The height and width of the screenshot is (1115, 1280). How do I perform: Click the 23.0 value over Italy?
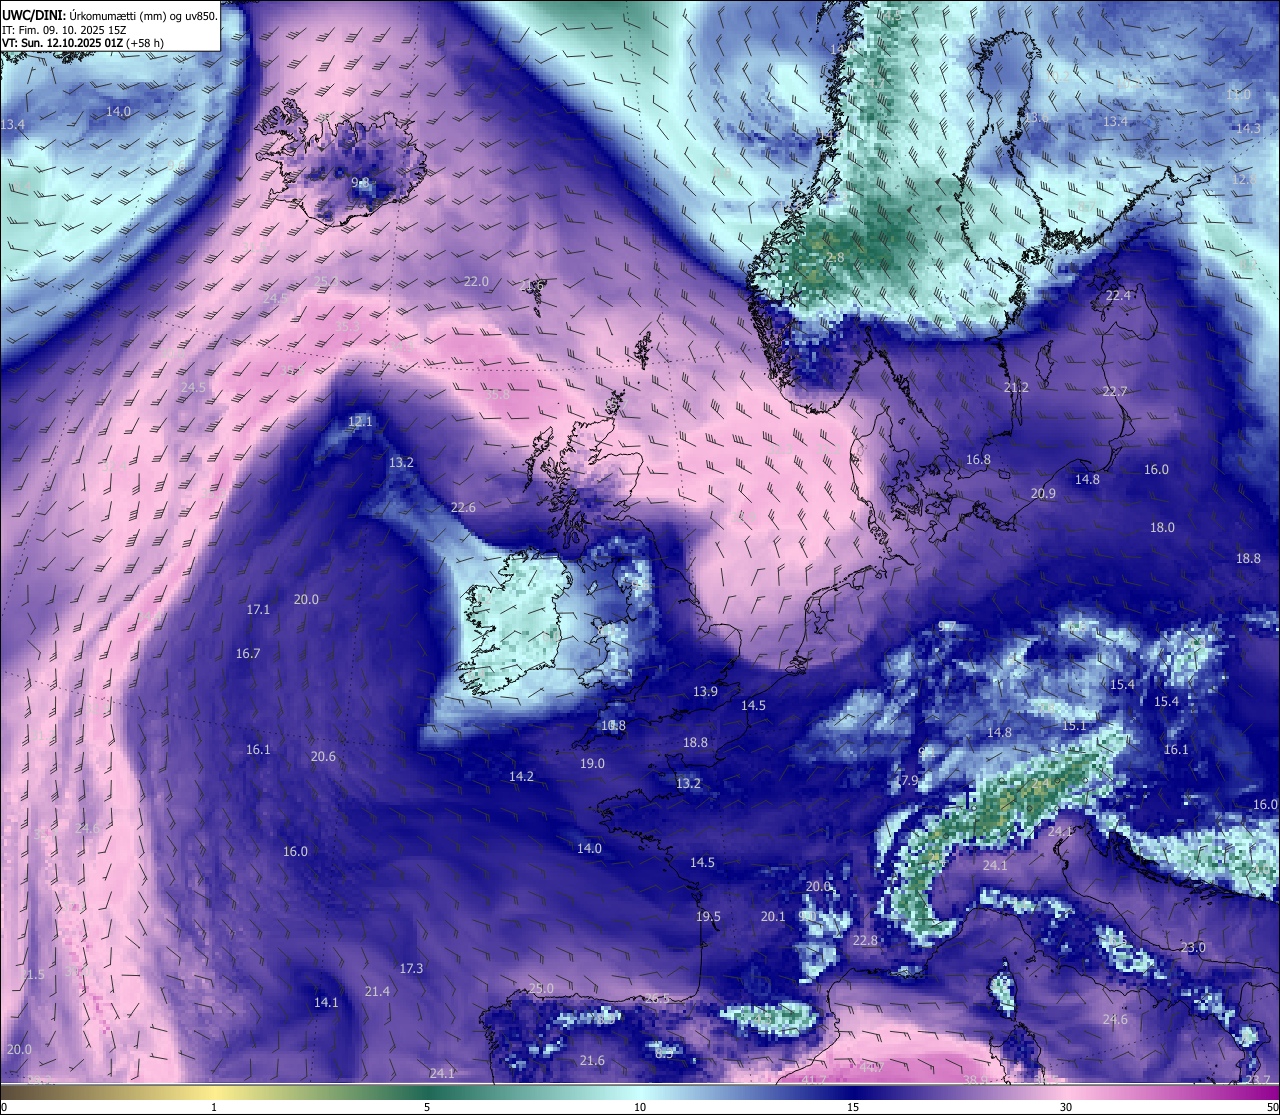[1193, 948]
